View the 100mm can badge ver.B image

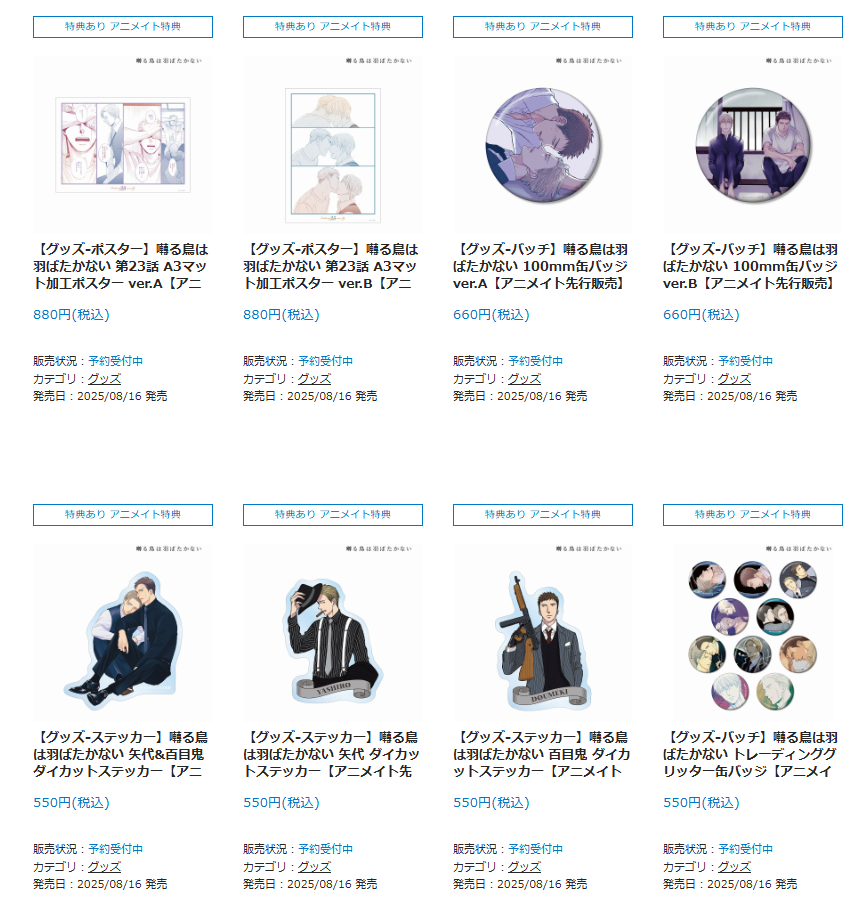(752, 144)
